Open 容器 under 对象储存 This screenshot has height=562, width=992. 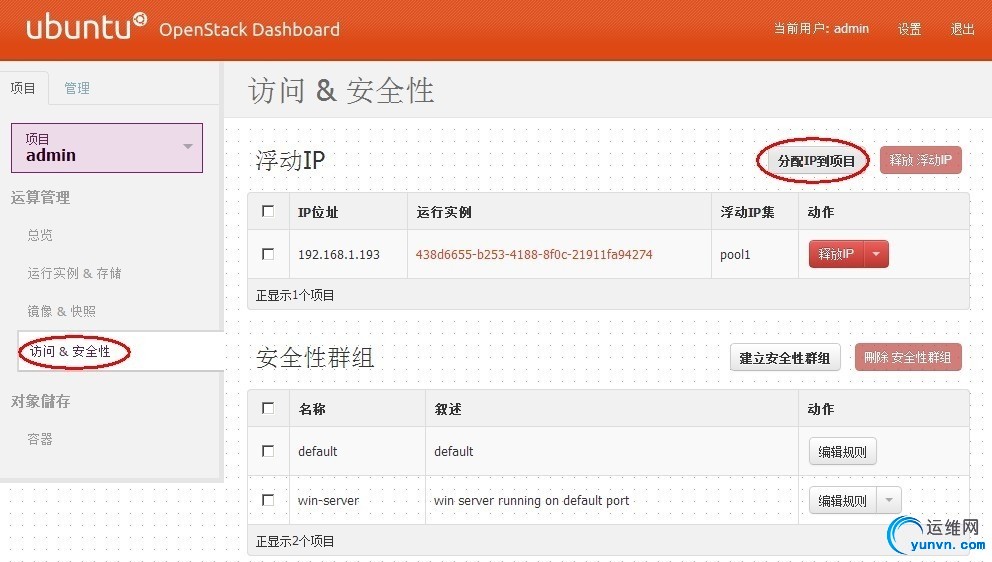coord(40,439)
